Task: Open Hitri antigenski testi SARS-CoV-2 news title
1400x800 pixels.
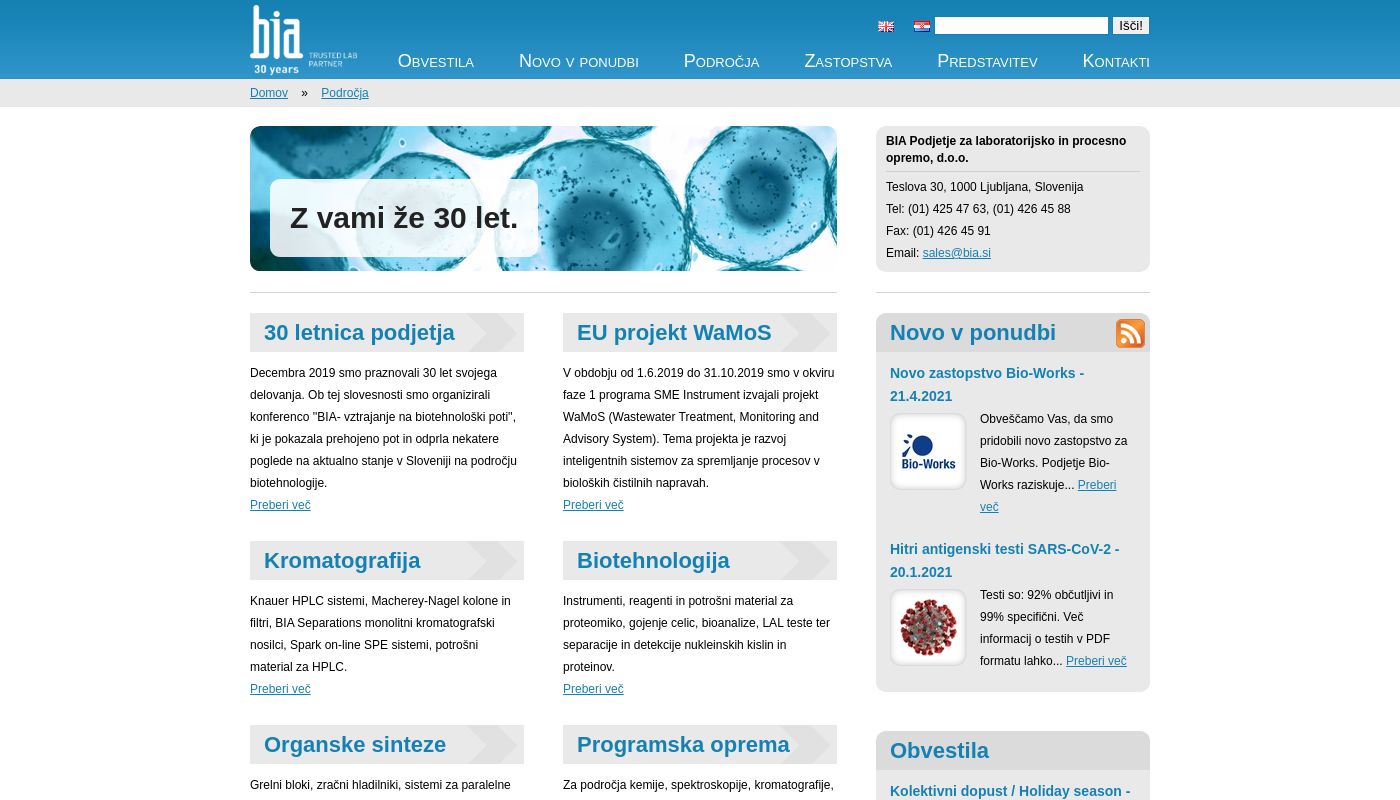Action: [1005, 561]
